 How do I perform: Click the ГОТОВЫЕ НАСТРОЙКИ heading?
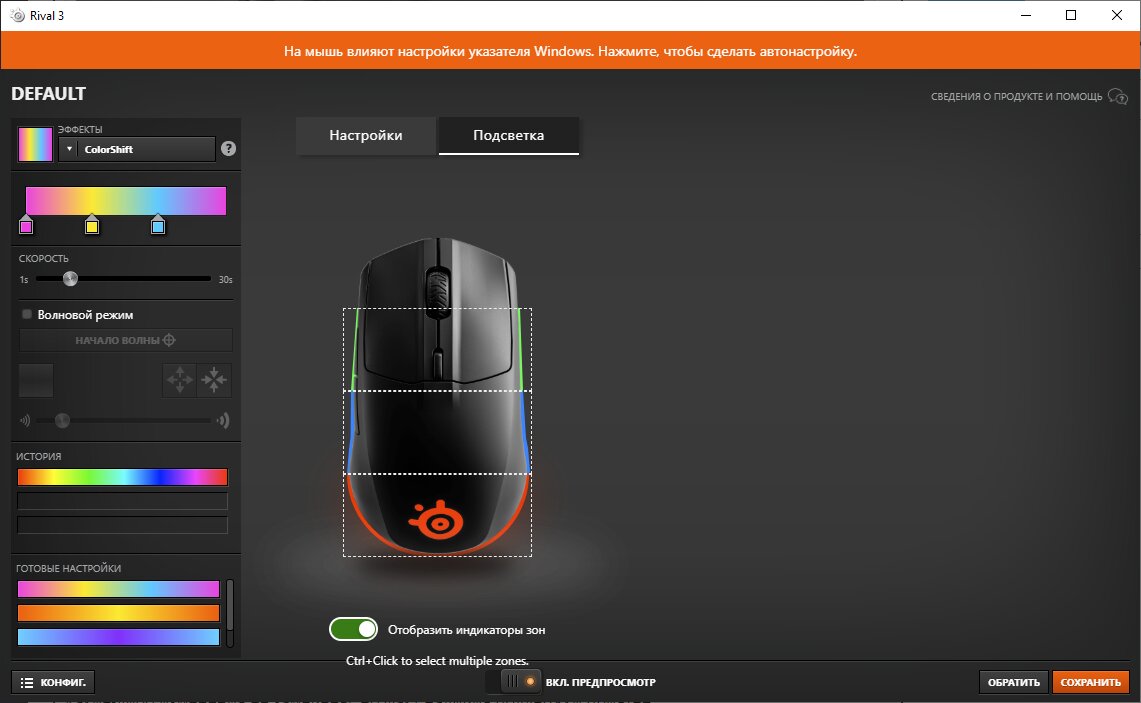click(x=68, y=568)
